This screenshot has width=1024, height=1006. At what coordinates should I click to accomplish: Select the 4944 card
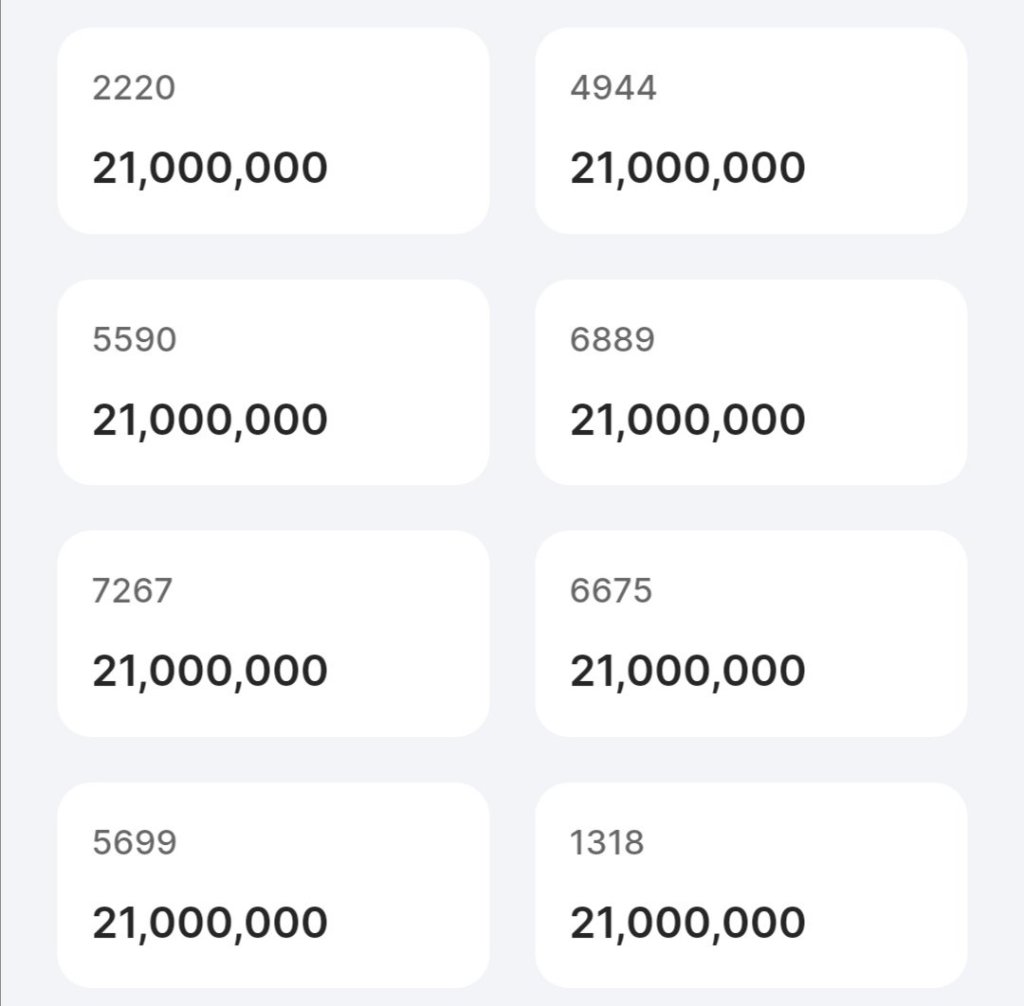click(751, 131)
